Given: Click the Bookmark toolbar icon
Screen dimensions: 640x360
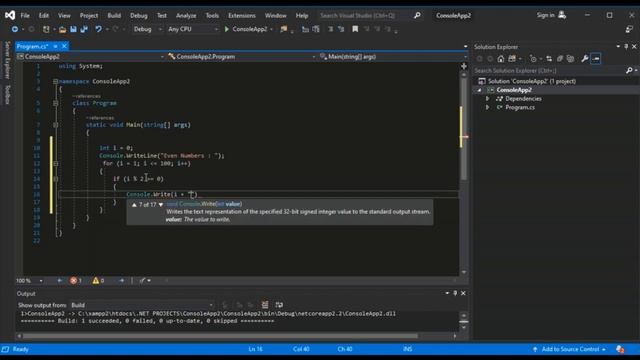Looking at the screenshot, I should (355, 29).
